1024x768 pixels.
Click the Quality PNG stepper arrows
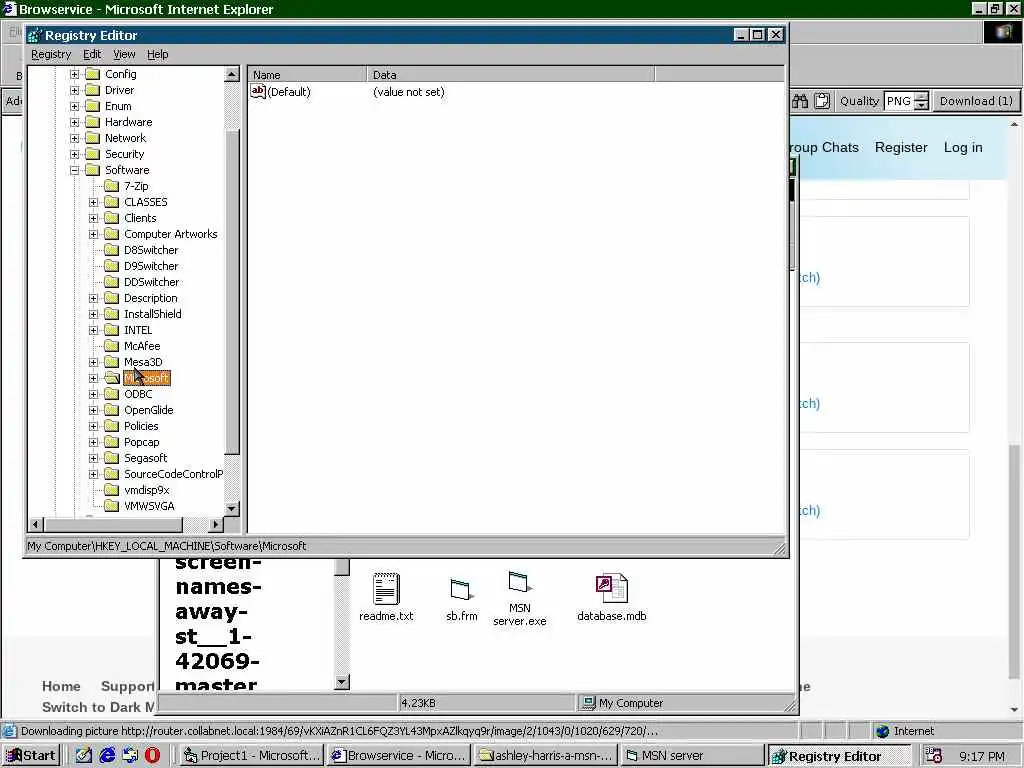click(921, 101)
